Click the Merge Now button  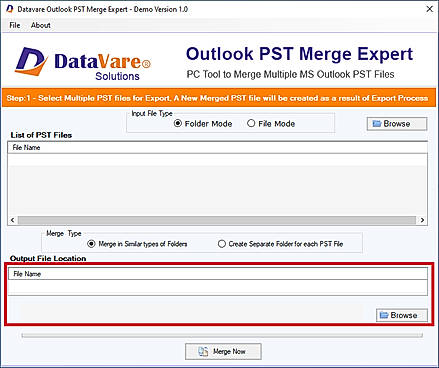(223, 351)
